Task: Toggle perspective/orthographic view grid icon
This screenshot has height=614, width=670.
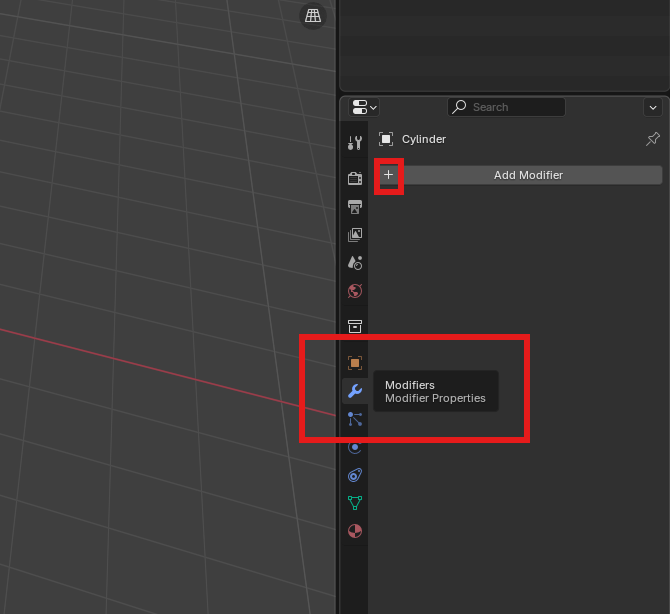Action: pyautogui.click(x=313, y=16)
